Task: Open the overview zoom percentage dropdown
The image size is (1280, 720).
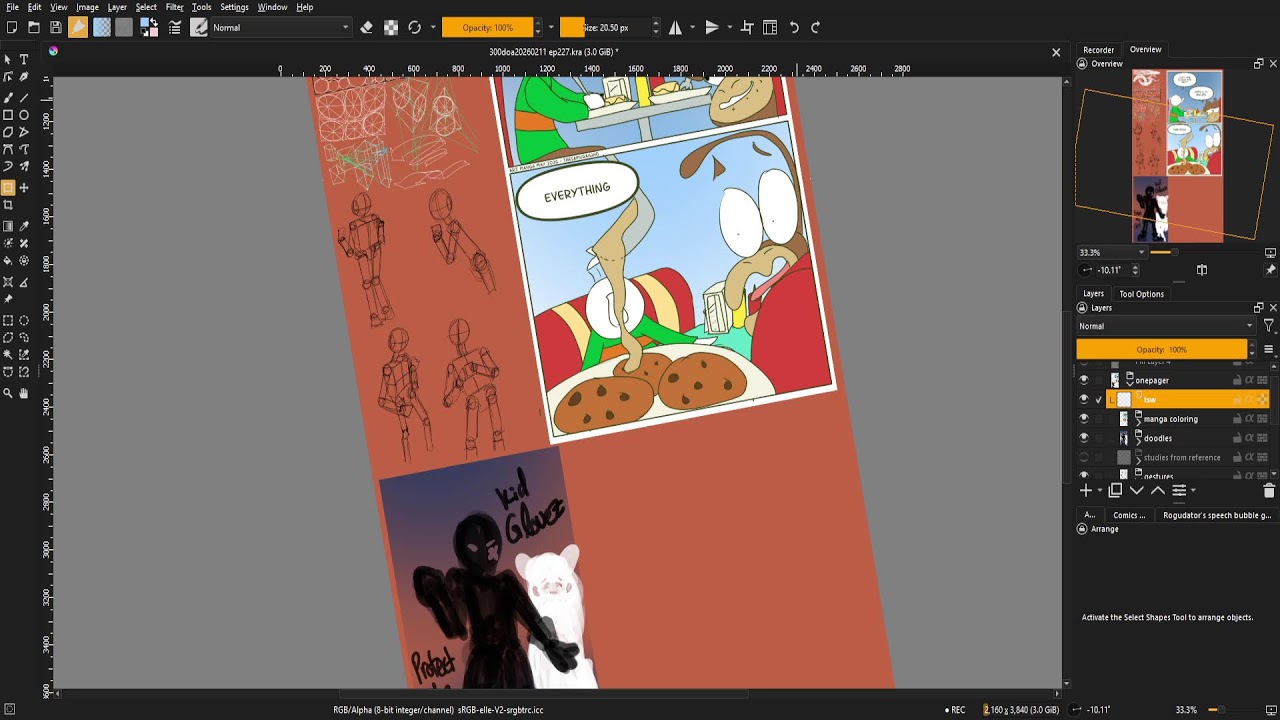Action: [1112, 252]
